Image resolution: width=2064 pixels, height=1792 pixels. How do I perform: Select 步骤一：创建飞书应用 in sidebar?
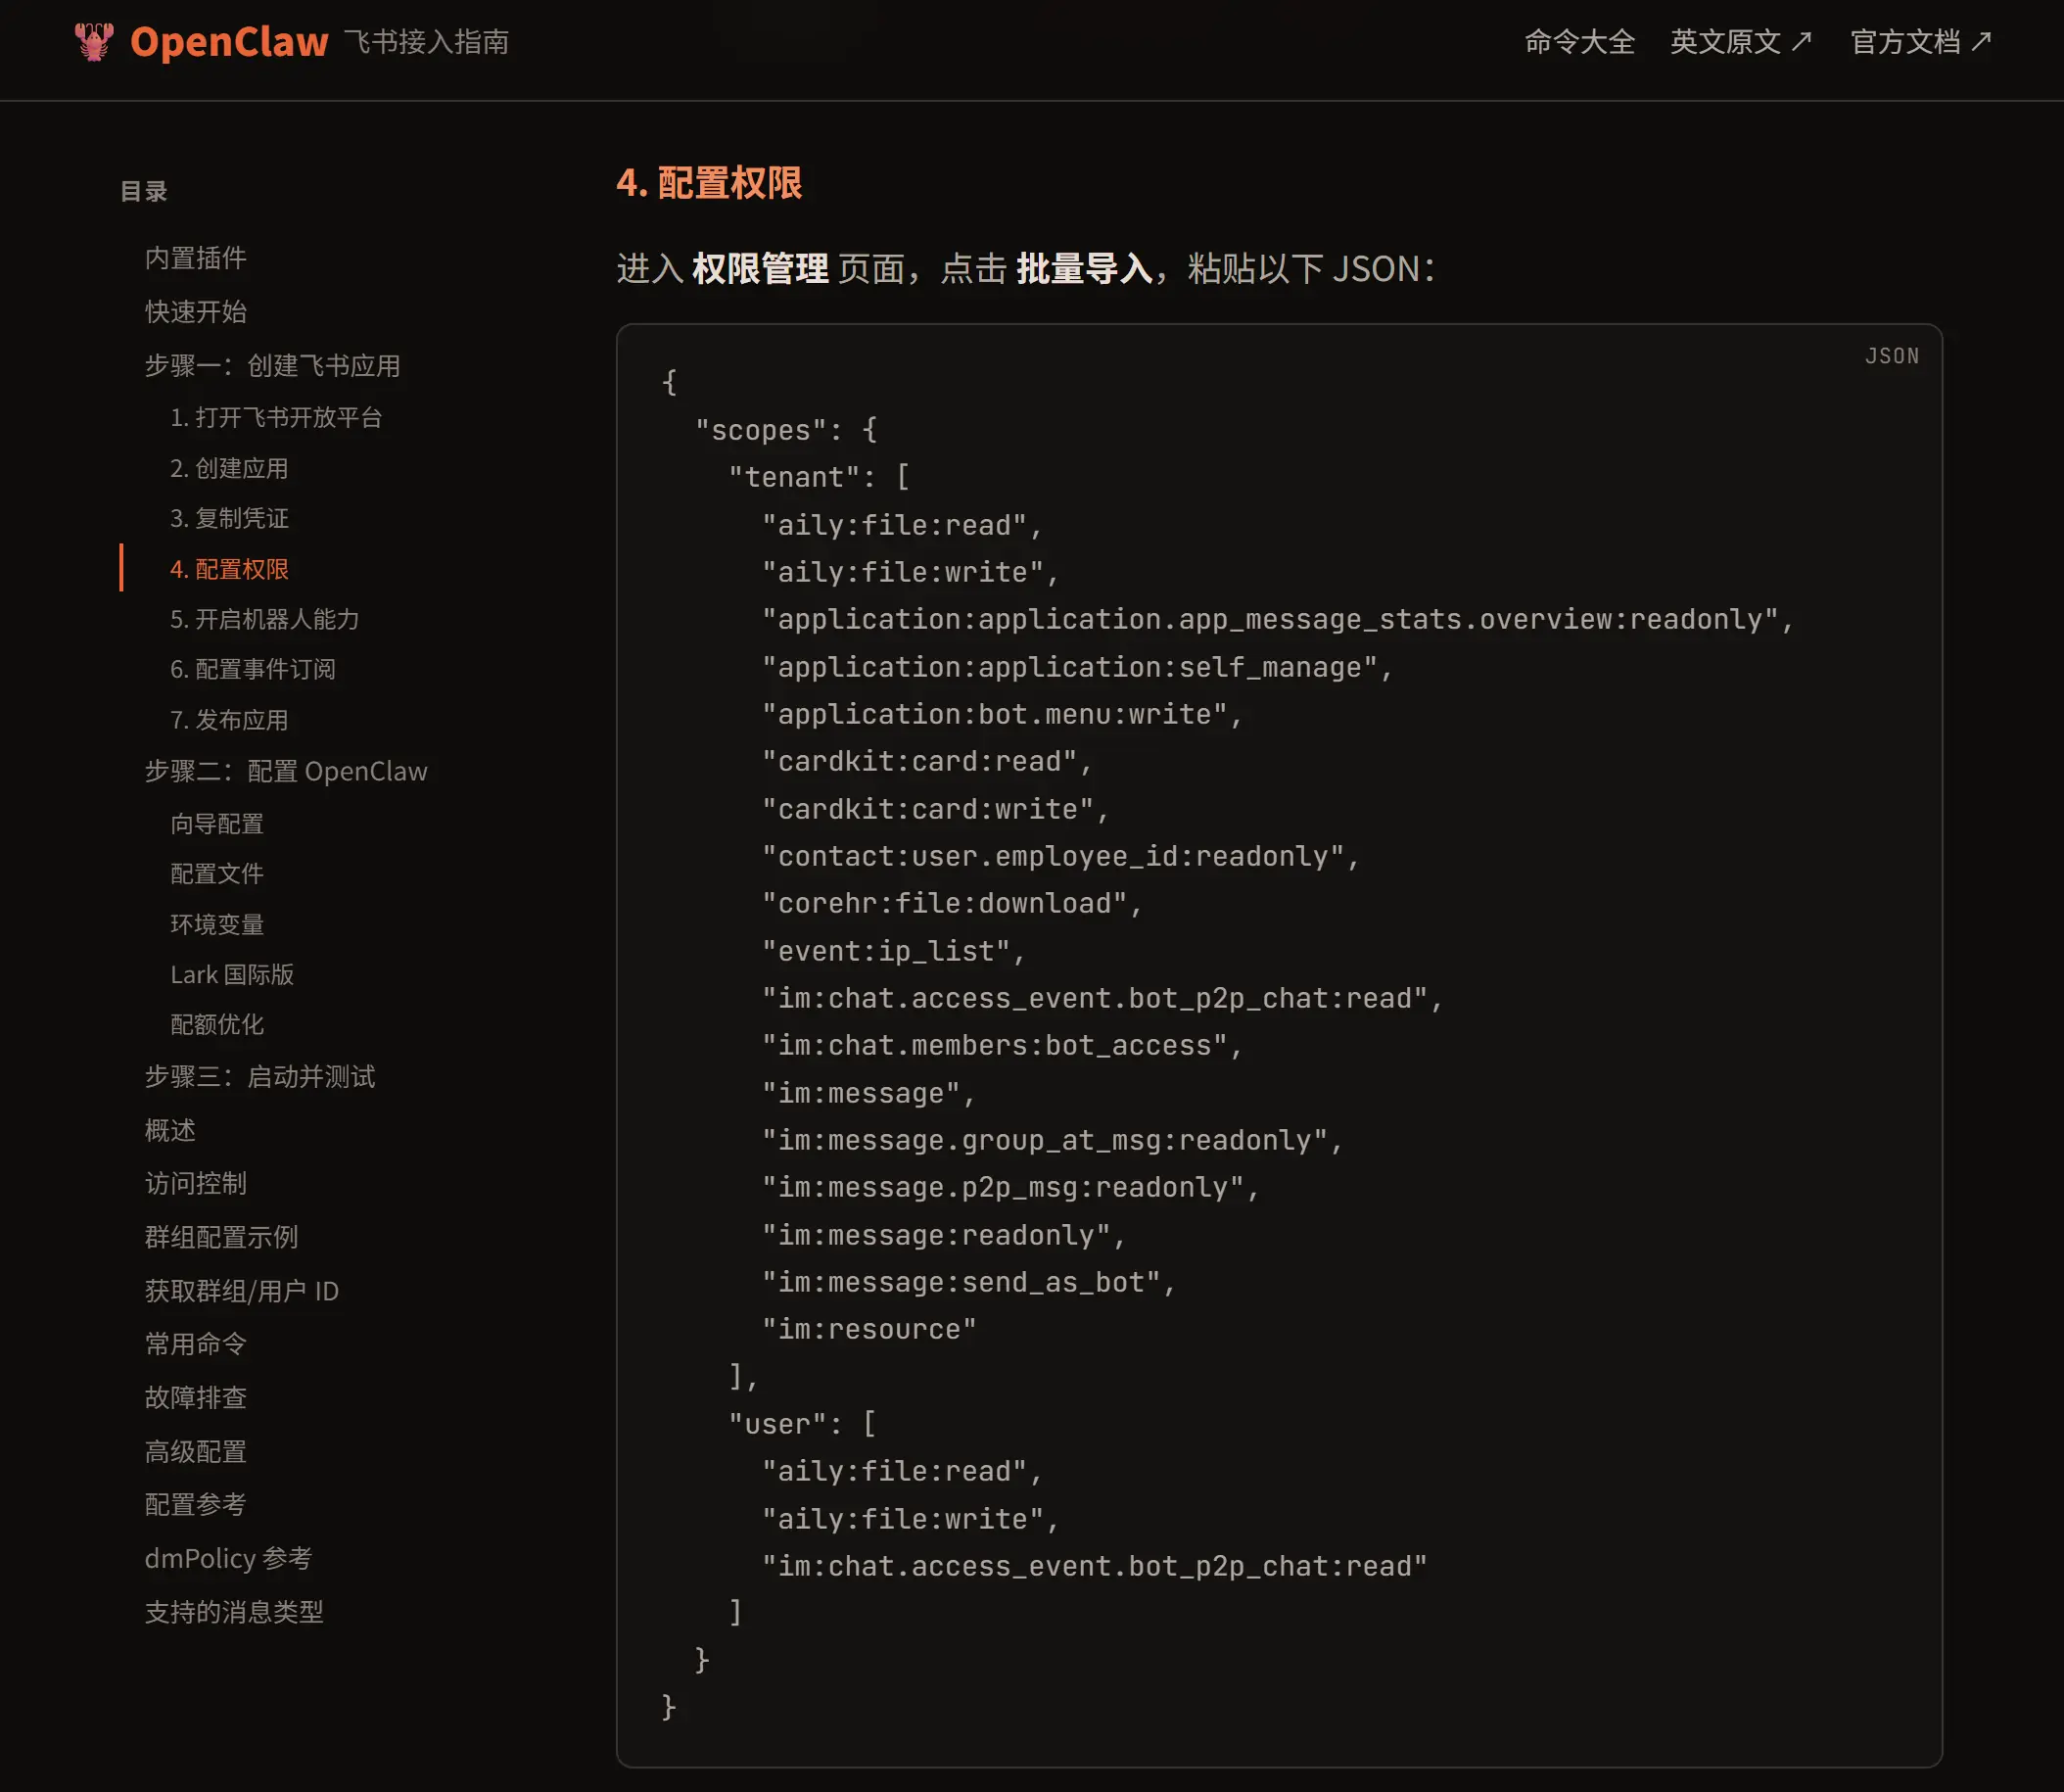click(272, 366)
